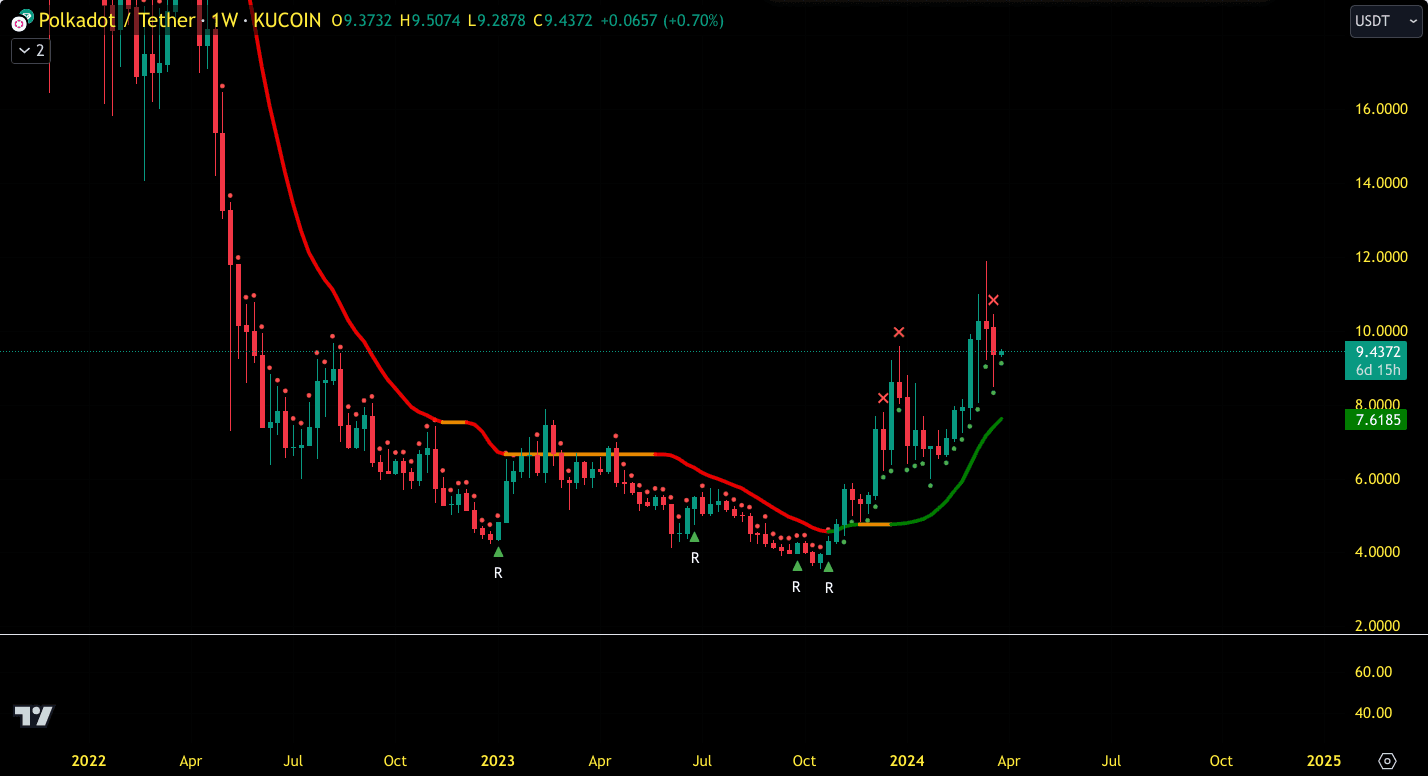Click the 40.00 lower pane scale label

coord(1373,713)
